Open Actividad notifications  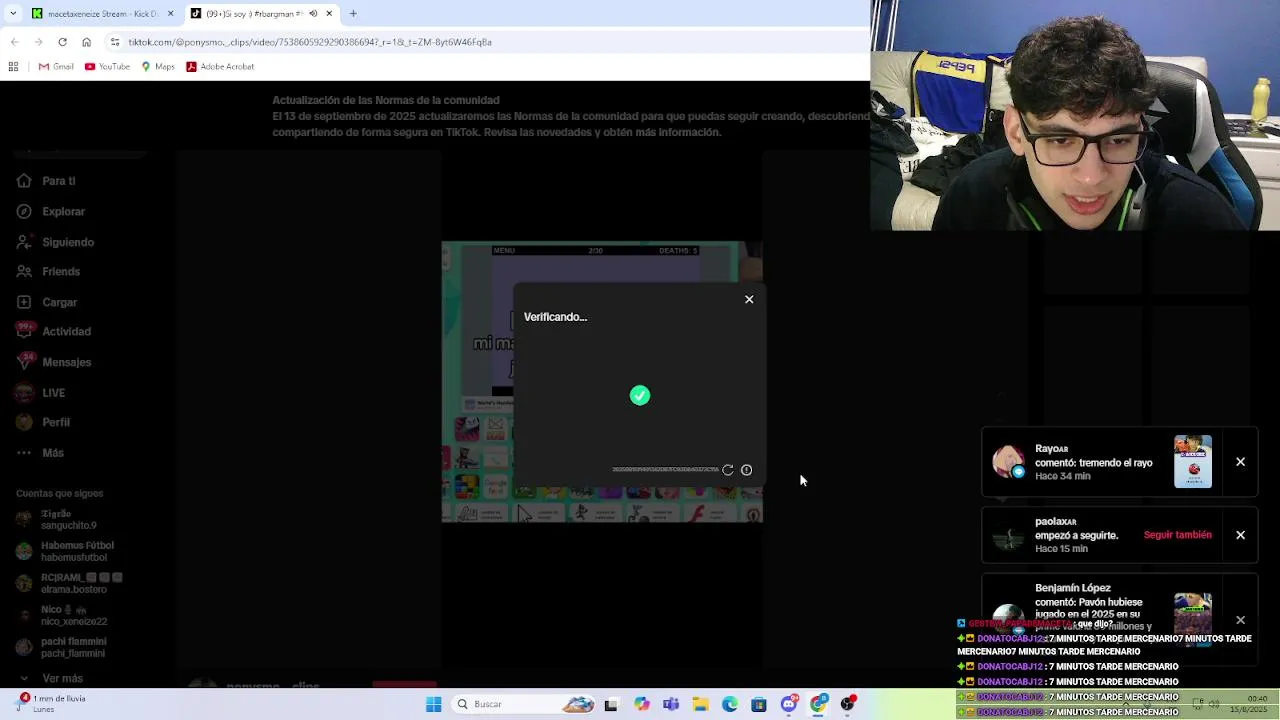click(x=53, y=332)
